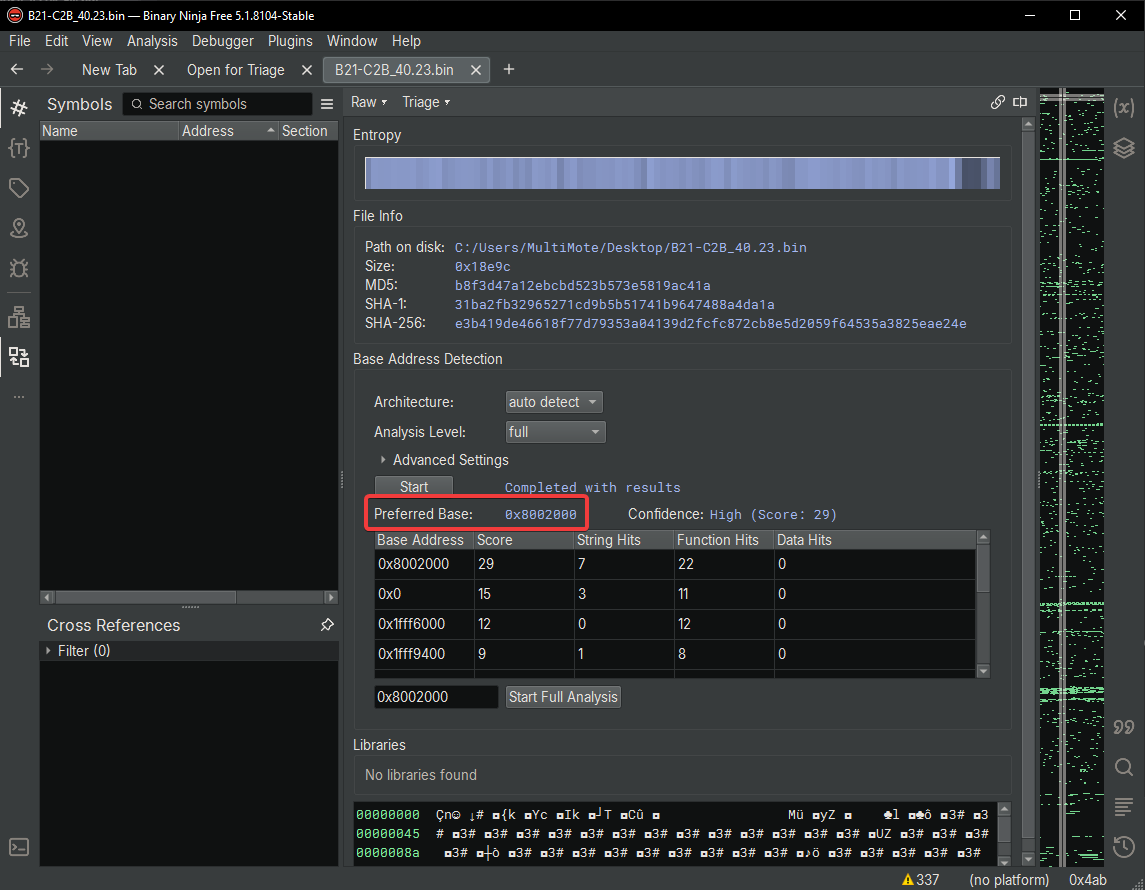Expand Advanced Settings section
The image size is (1145, 890).
pyautogui.click(x=450, y=460)
